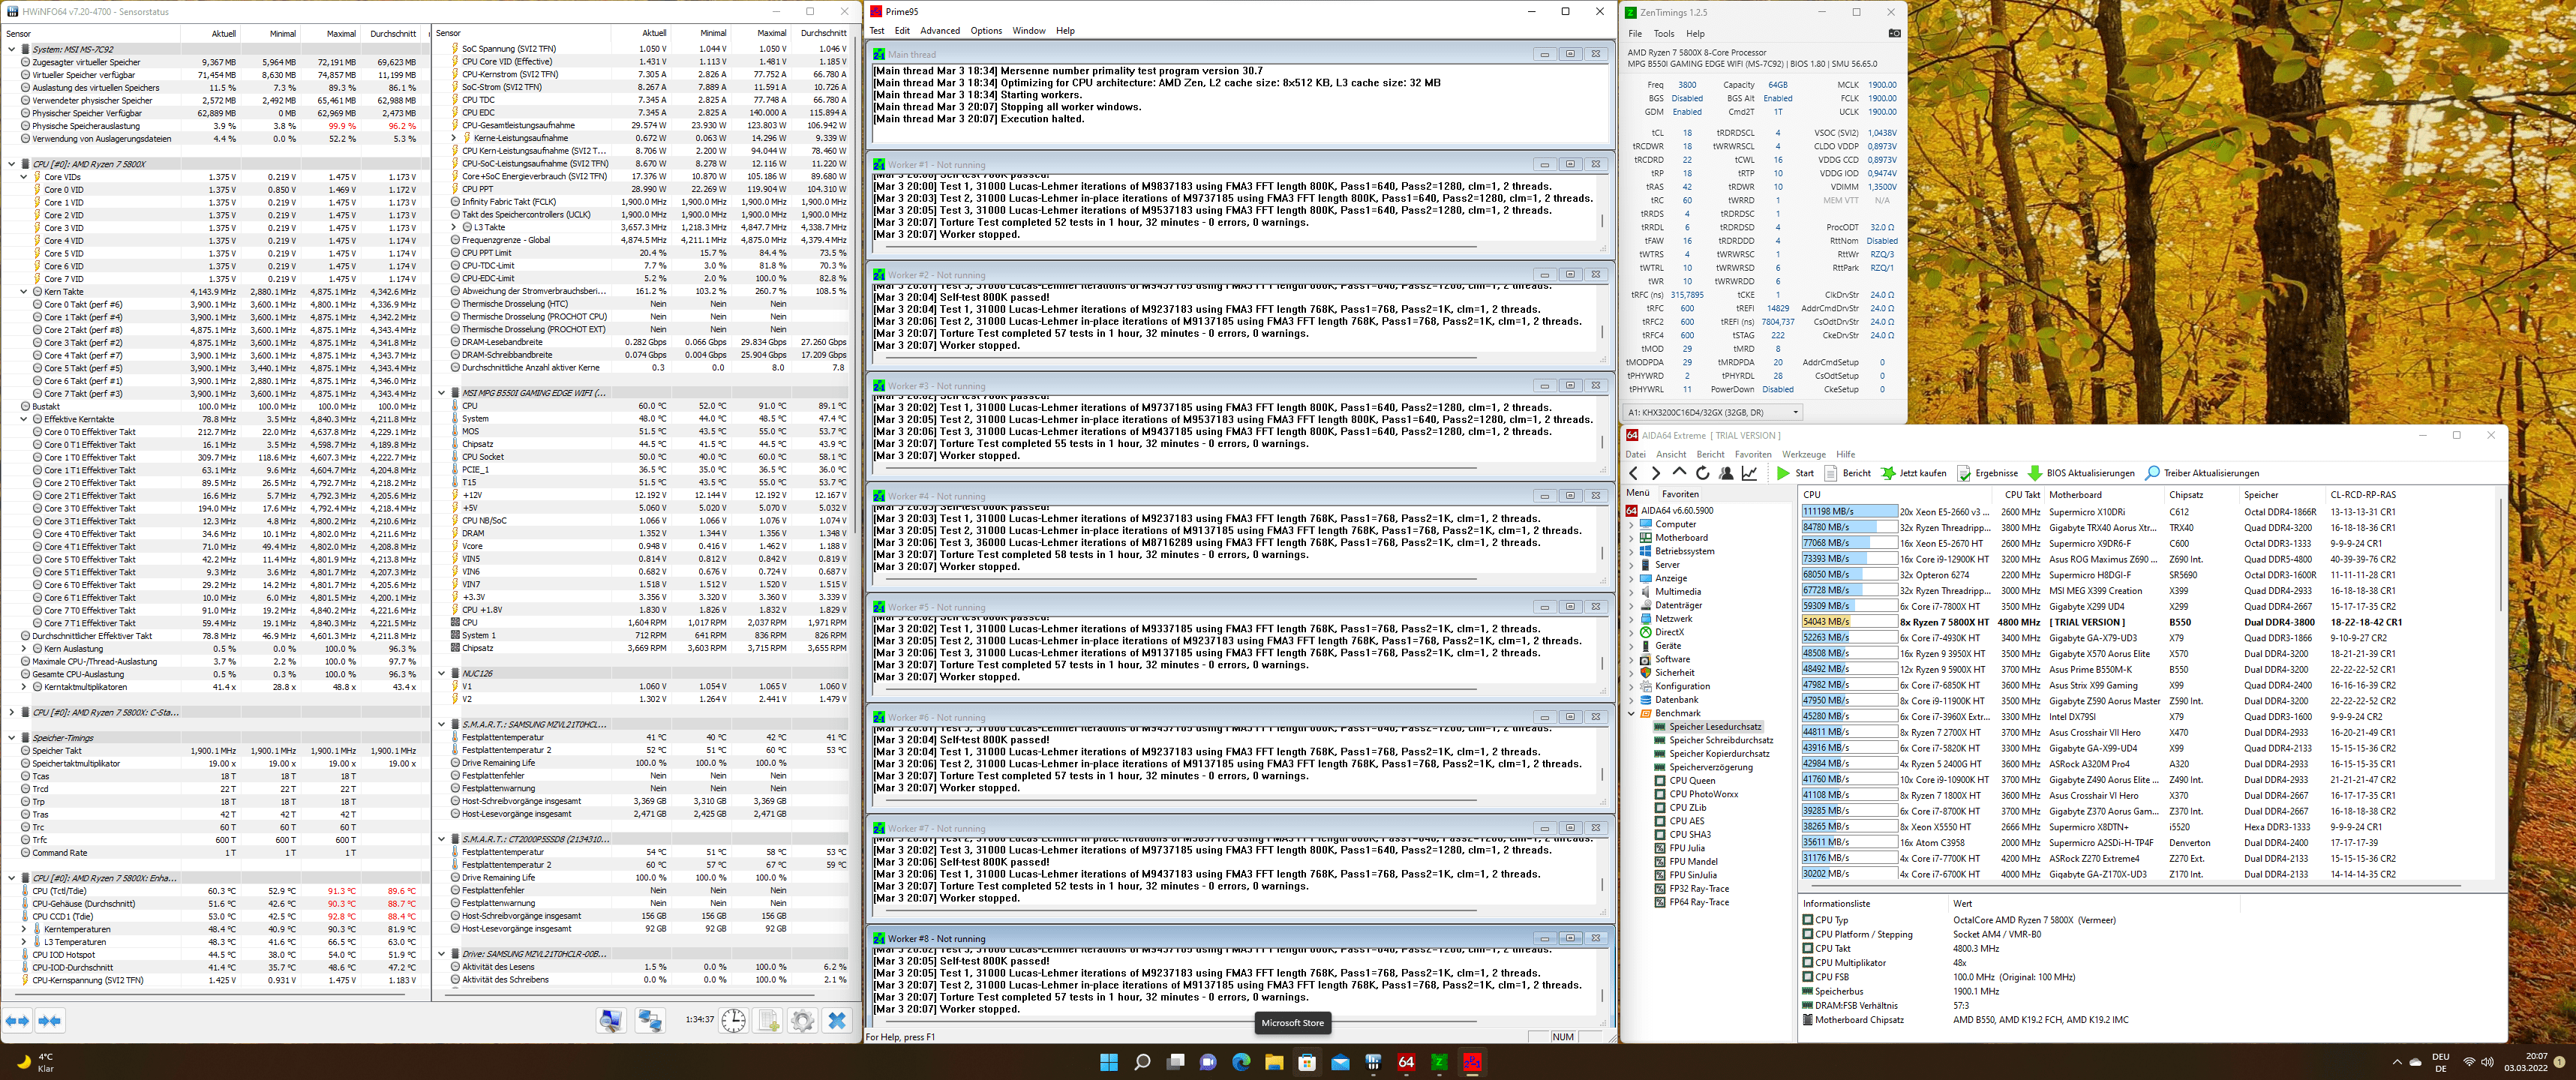Open weather widget showing 4°C Klar
Image resolution: width=2576 pixels, height=1080 pixels.
(36, 1062)
